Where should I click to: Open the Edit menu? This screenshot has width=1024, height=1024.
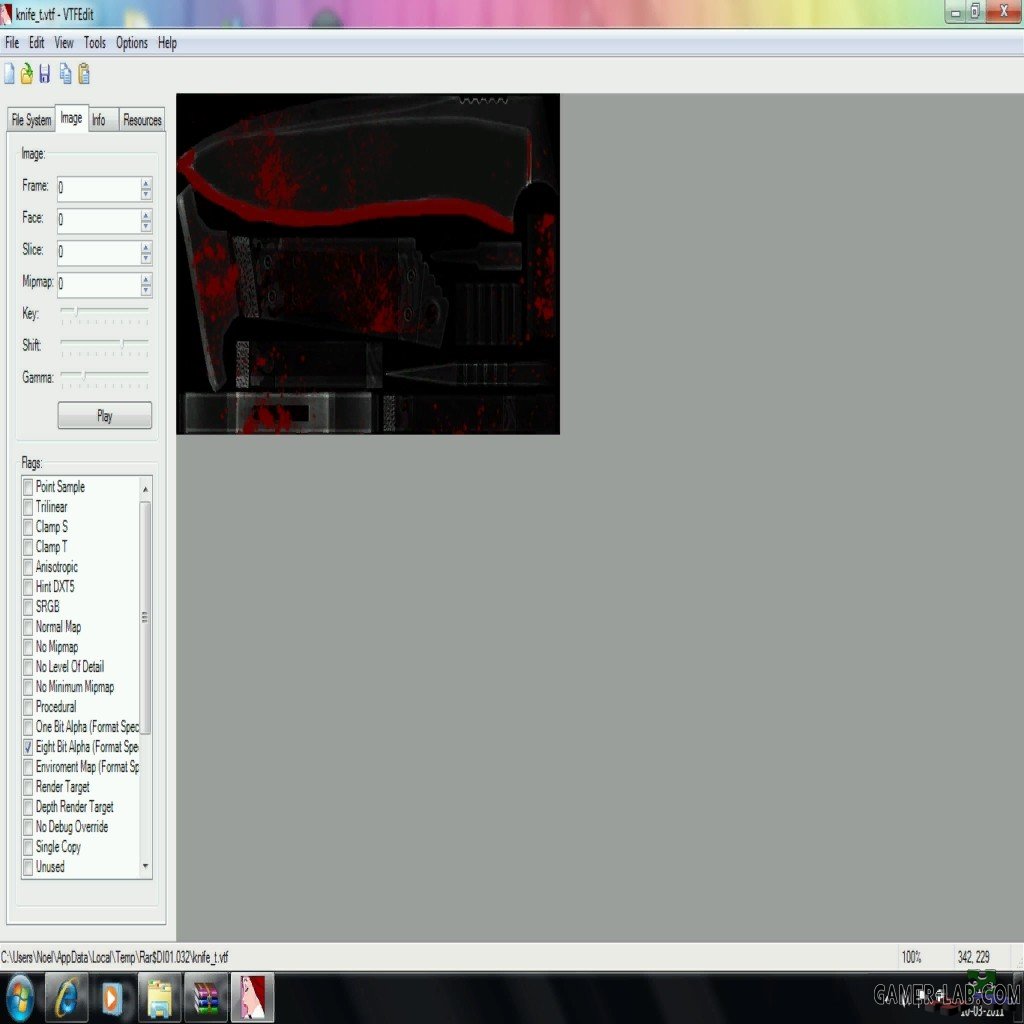[37, 43]
